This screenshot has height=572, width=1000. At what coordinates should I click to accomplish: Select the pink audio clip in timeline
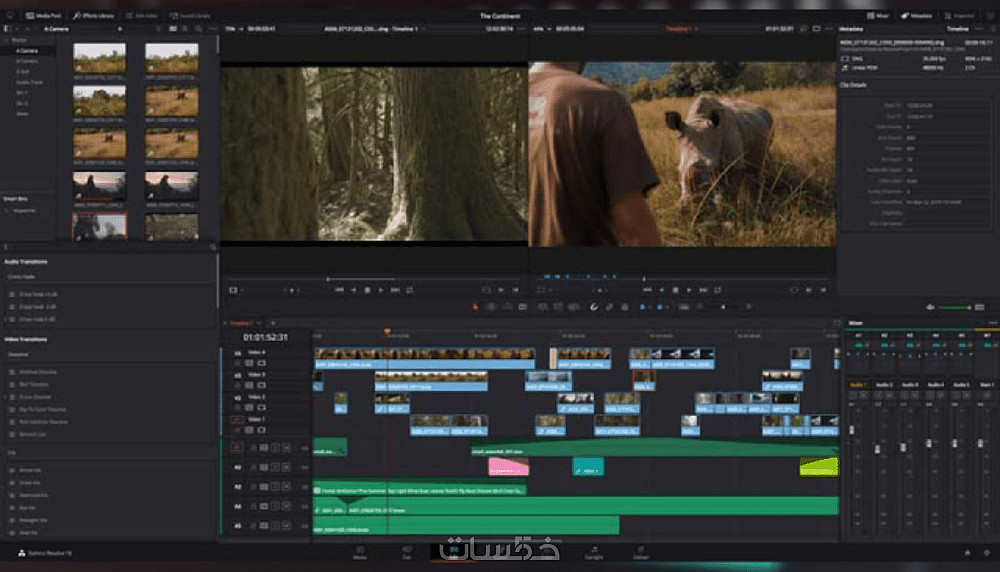point(508,467)
